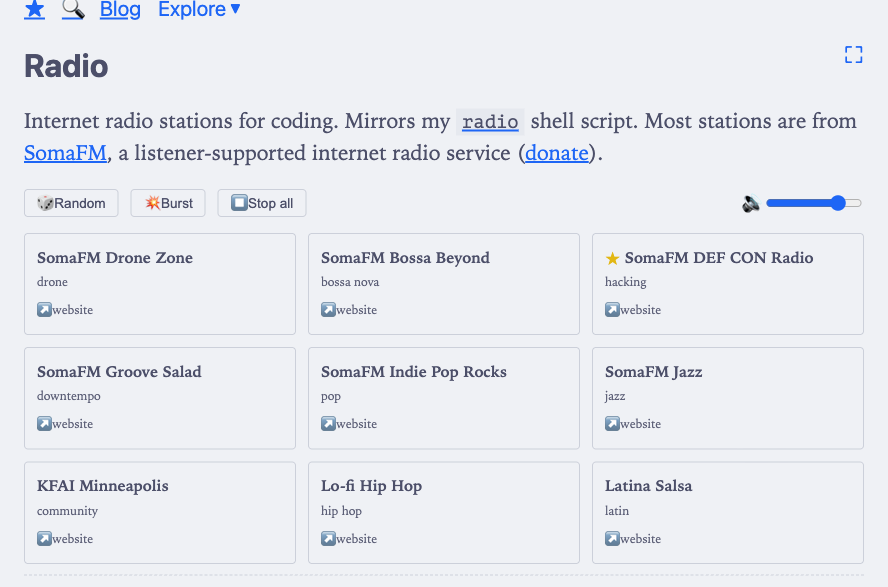Click the 'drone' genre label
Viewport: 888px width, 587px height.
pos(52,282)
